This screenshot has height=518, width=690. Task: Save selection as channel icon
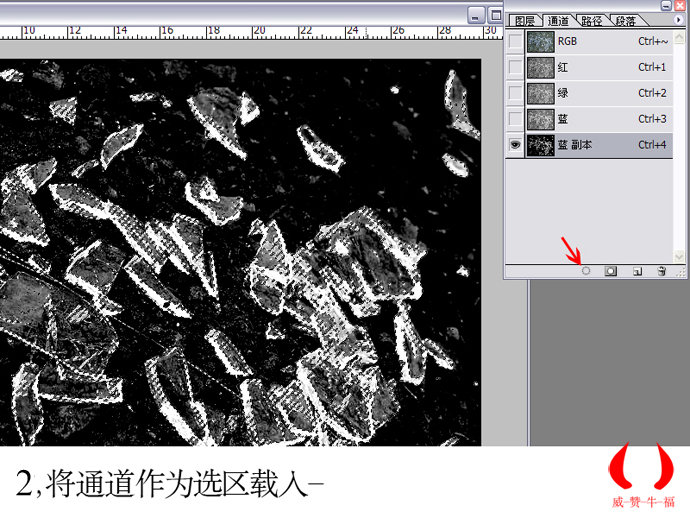[610, 271]
